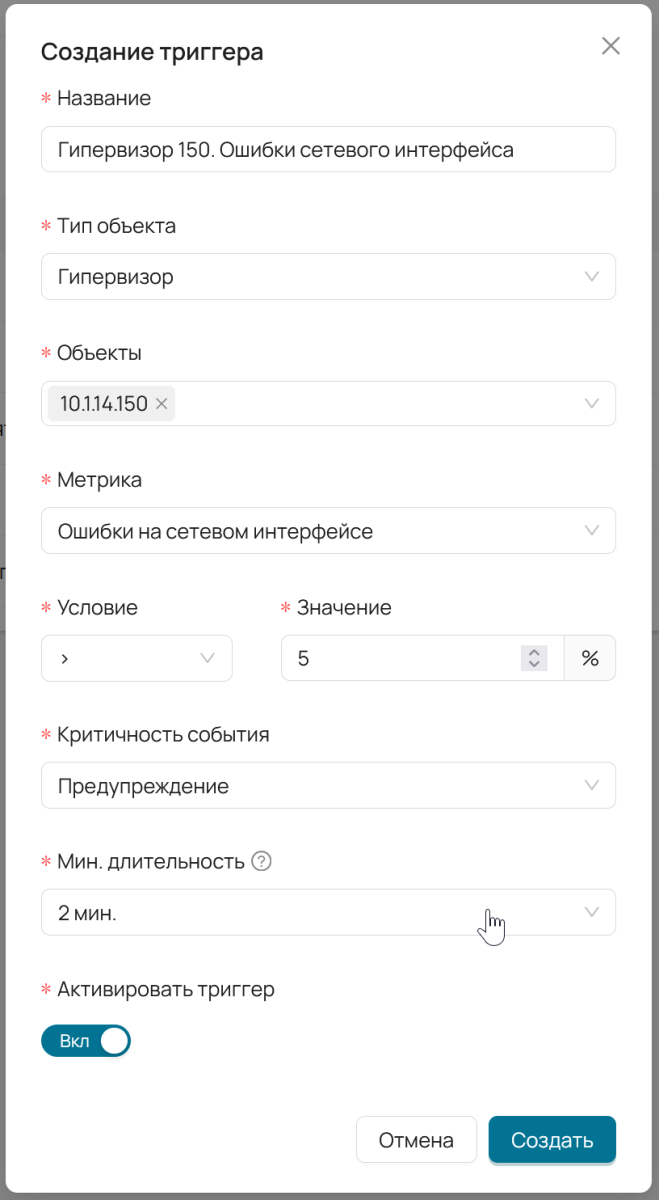Expand the Объекты selector chevron
Screen dimensions: 659x1200
[x=592, y=404]
